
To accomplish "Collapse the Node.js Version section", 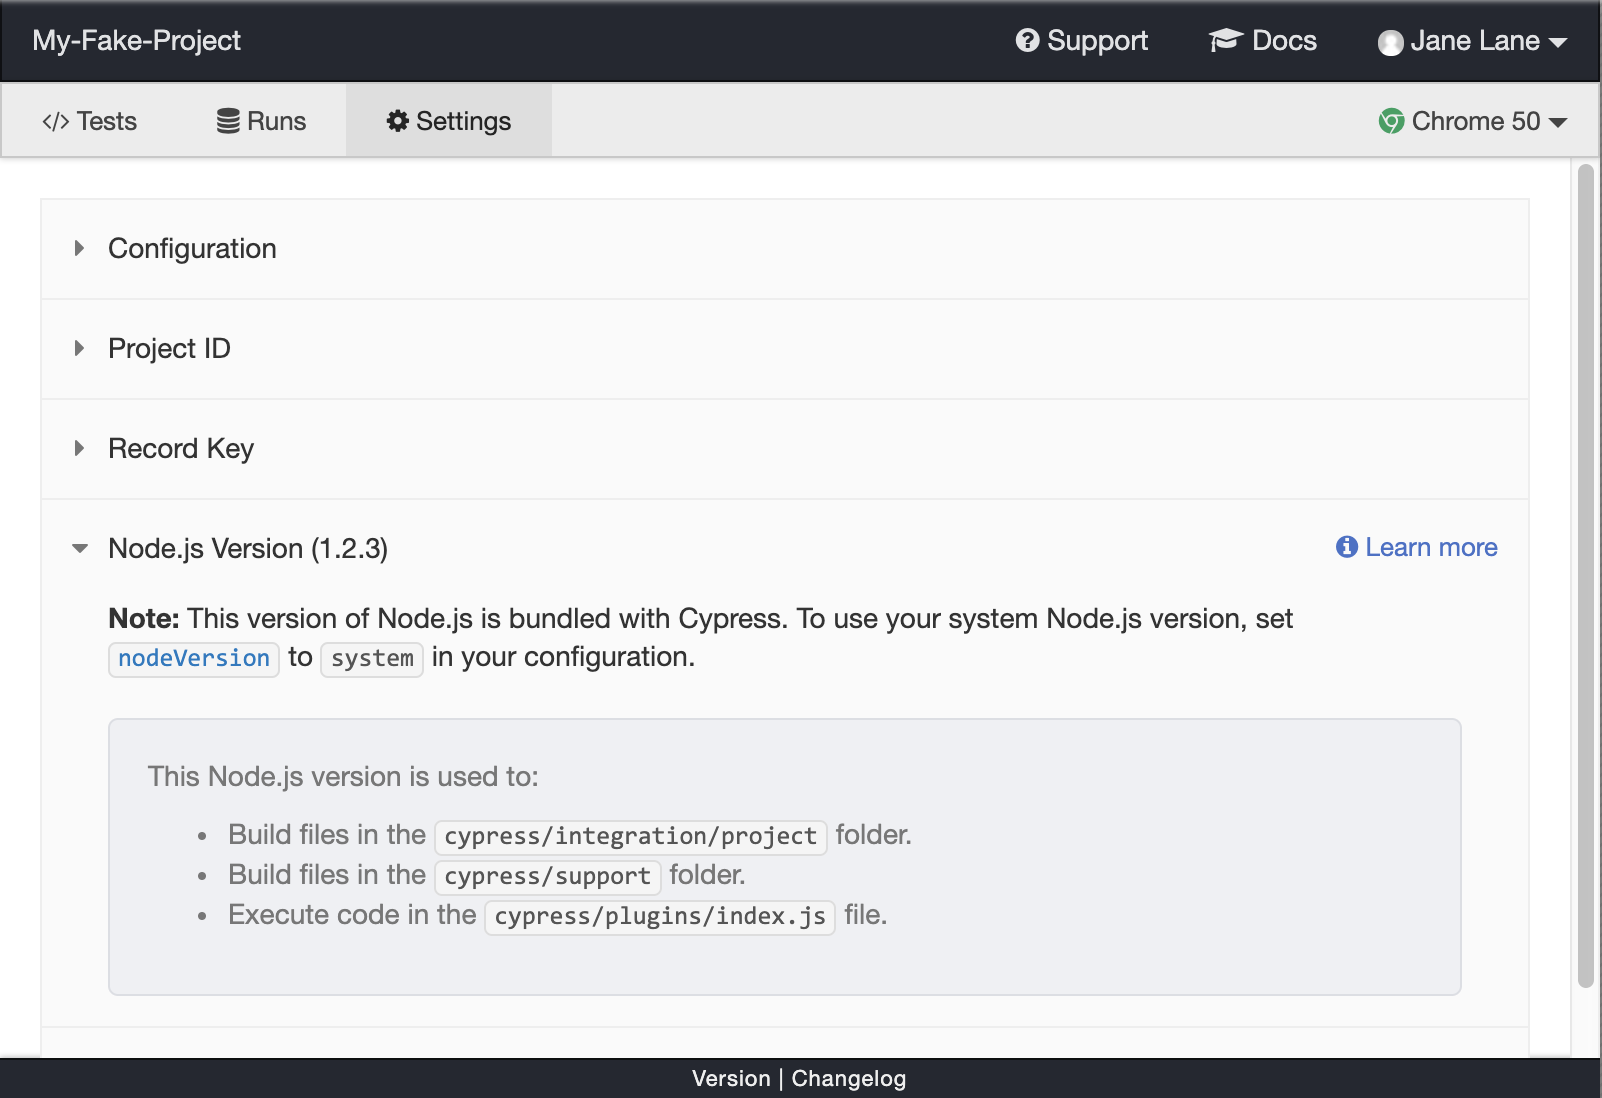I will pos(248,549).
